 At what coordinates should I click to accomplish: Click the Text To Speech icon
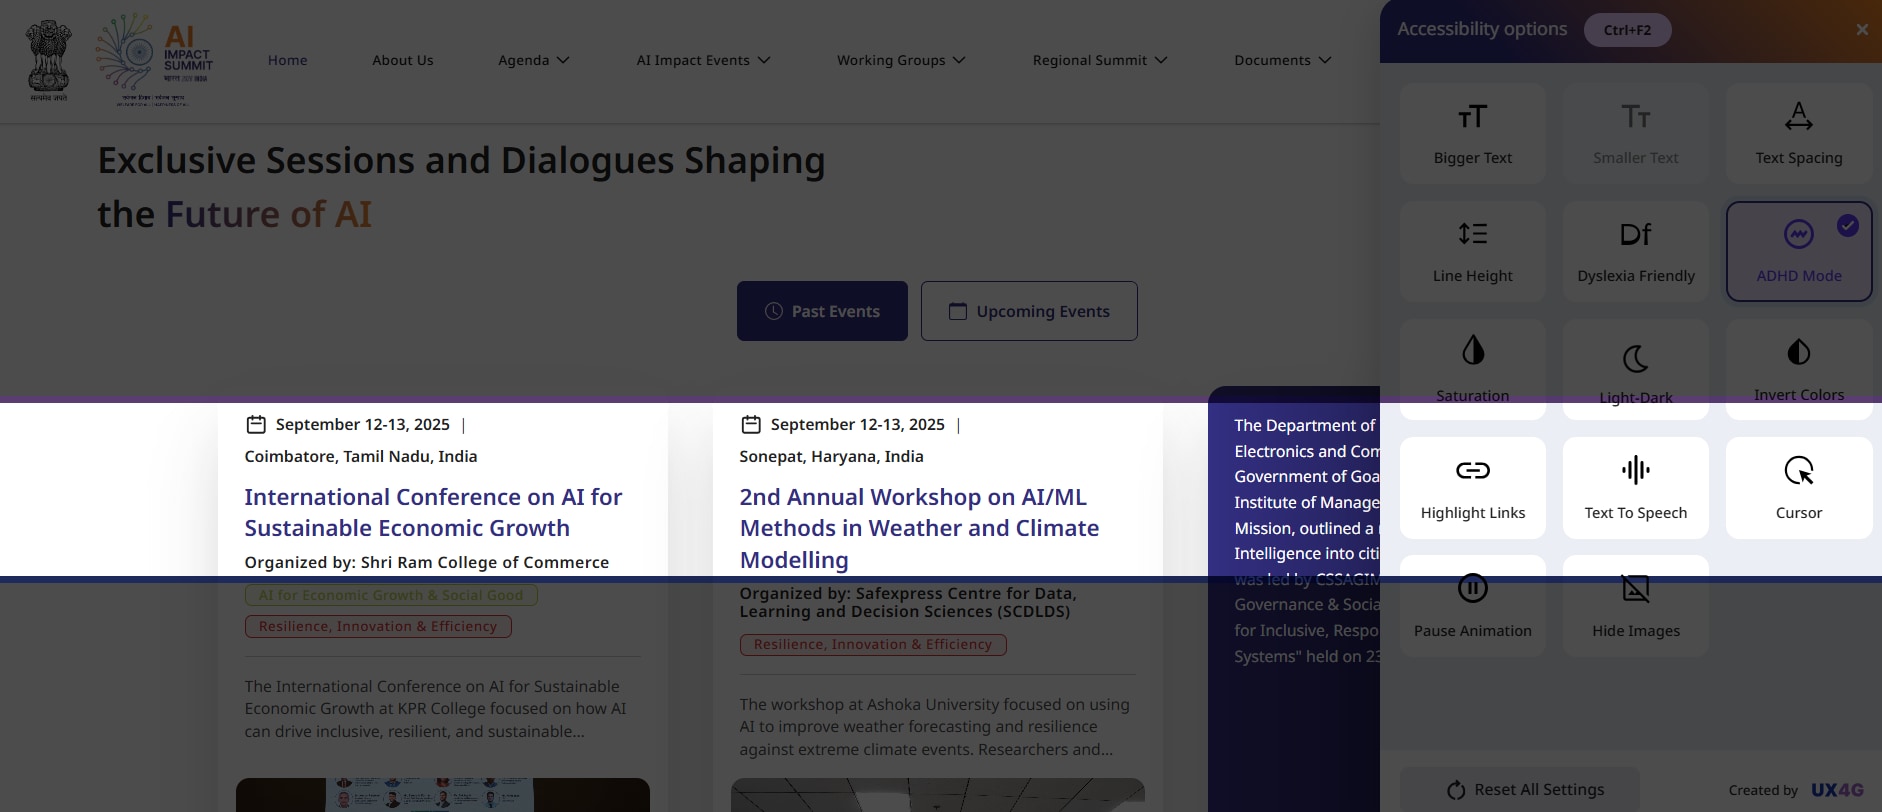click(1635, 470)
